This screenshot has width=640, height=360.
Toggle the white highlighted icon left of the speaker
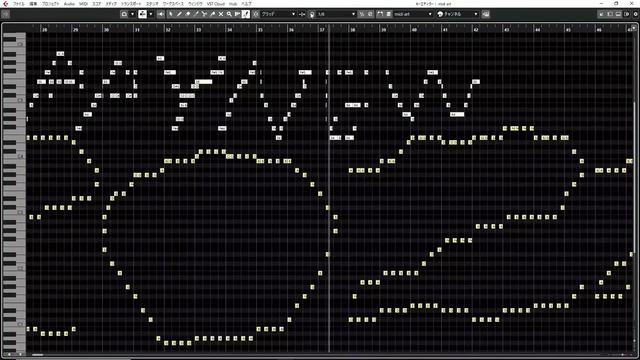pyautogui.click(x=142, y=14)
